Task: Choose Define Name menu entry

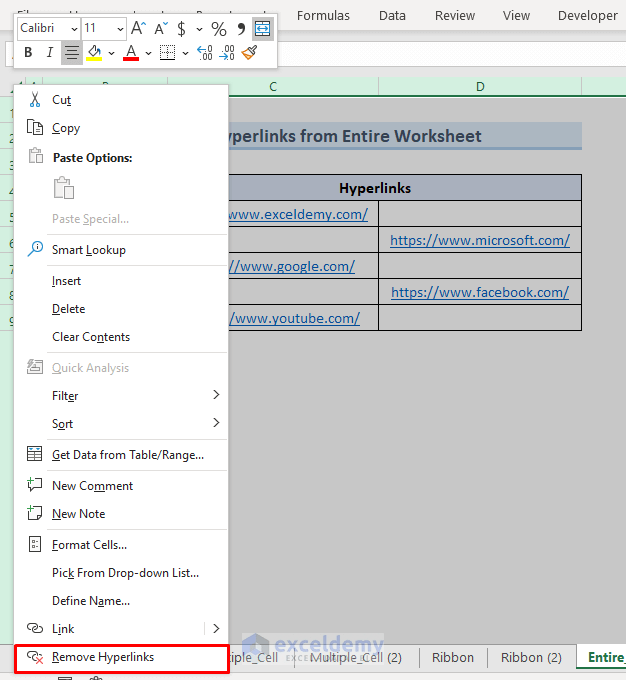Action: tap(121, 601)
